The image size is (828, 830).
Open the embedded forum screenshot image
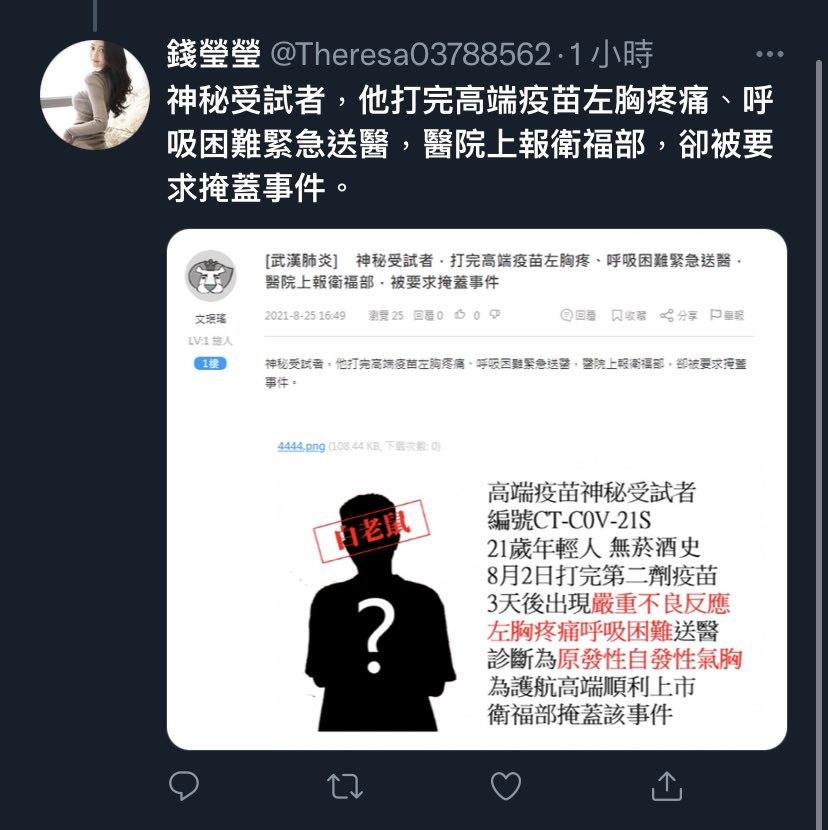point(476,490)
